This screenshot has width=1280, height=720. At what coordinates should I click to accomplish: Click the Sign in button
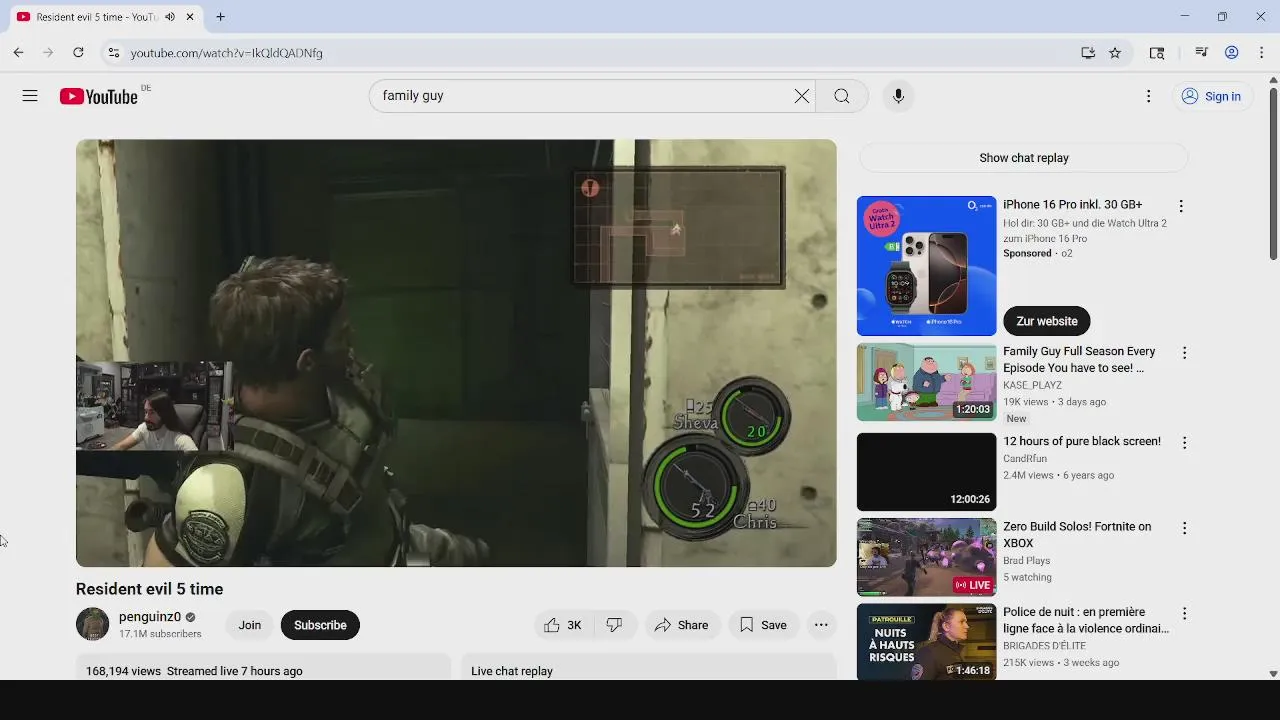coord(1211,96)
